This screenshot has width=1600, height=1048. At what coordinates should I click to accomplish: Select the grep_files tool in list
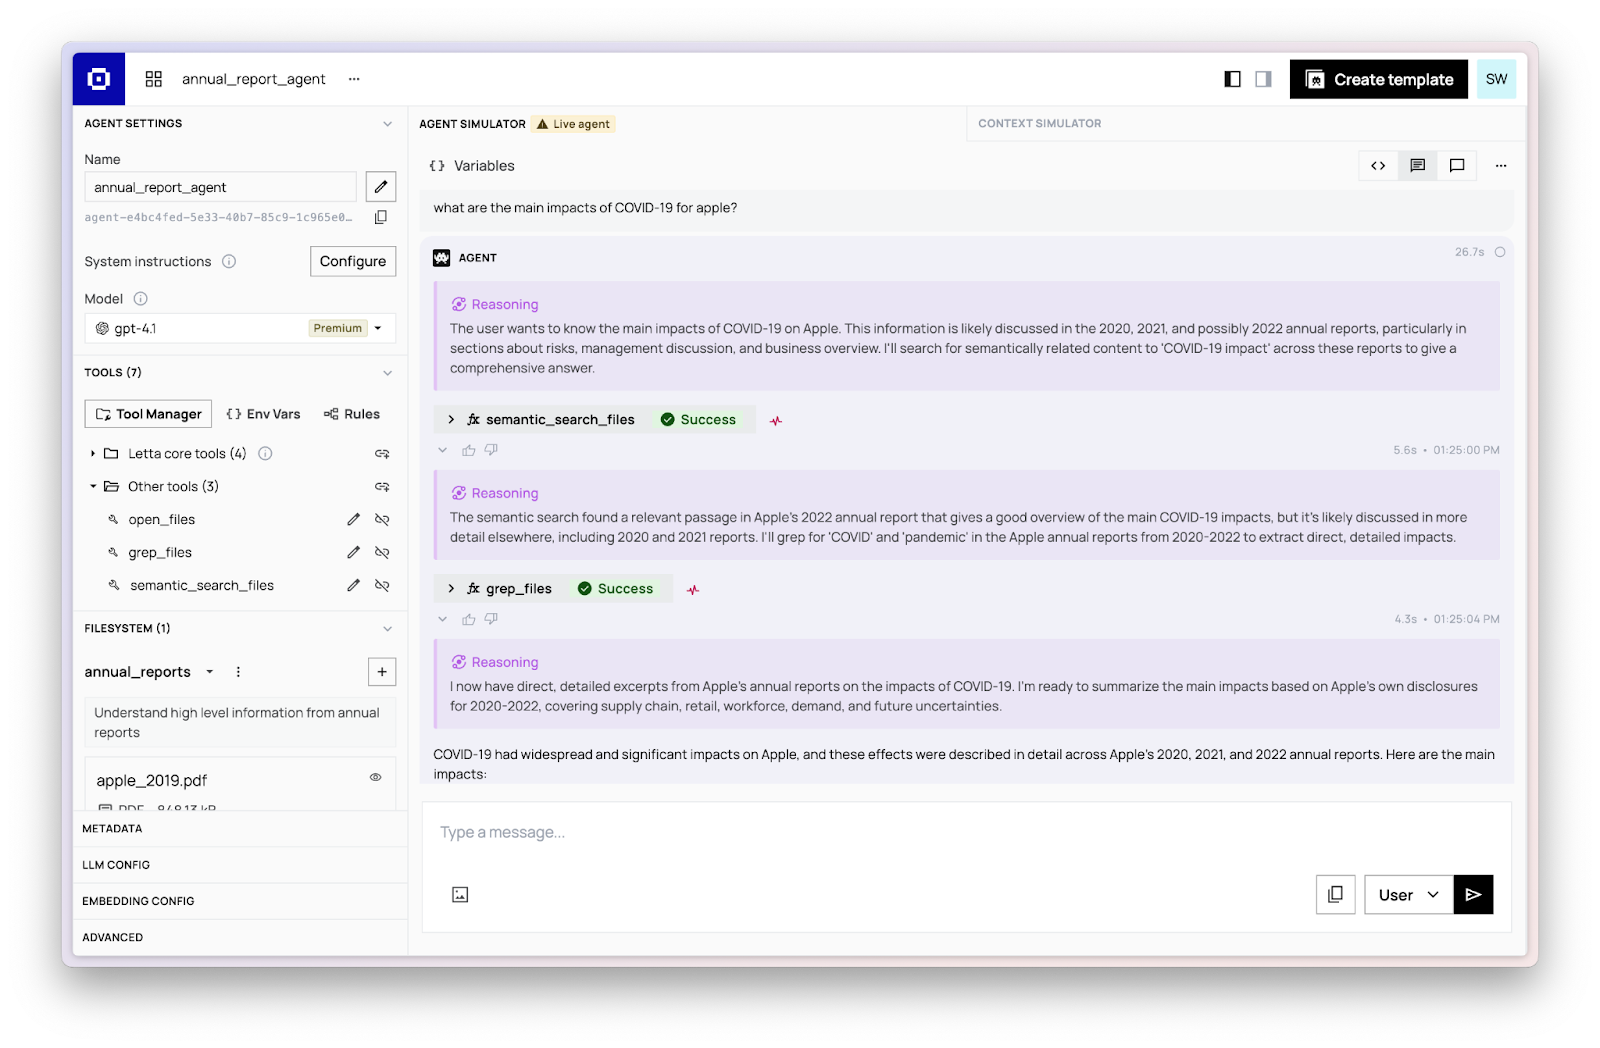159,553
